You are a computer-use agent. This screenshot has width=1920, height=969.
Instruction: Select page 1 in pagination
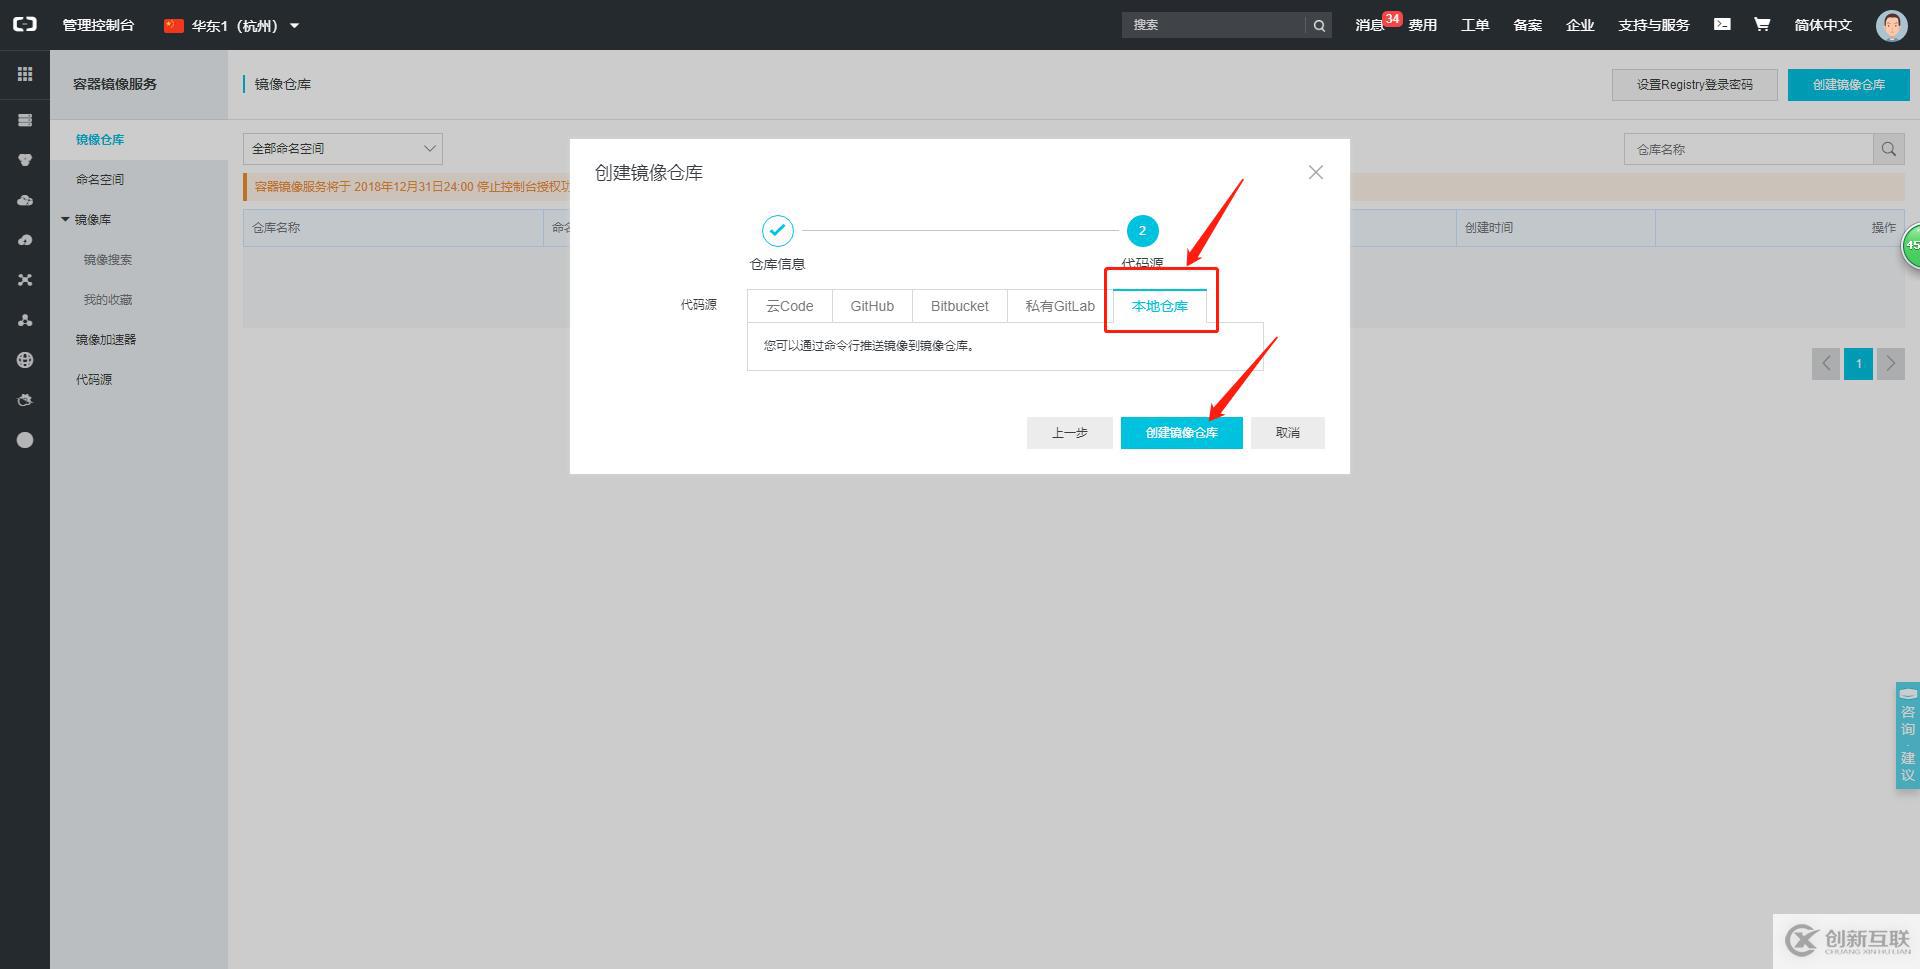click(1858, 364)
